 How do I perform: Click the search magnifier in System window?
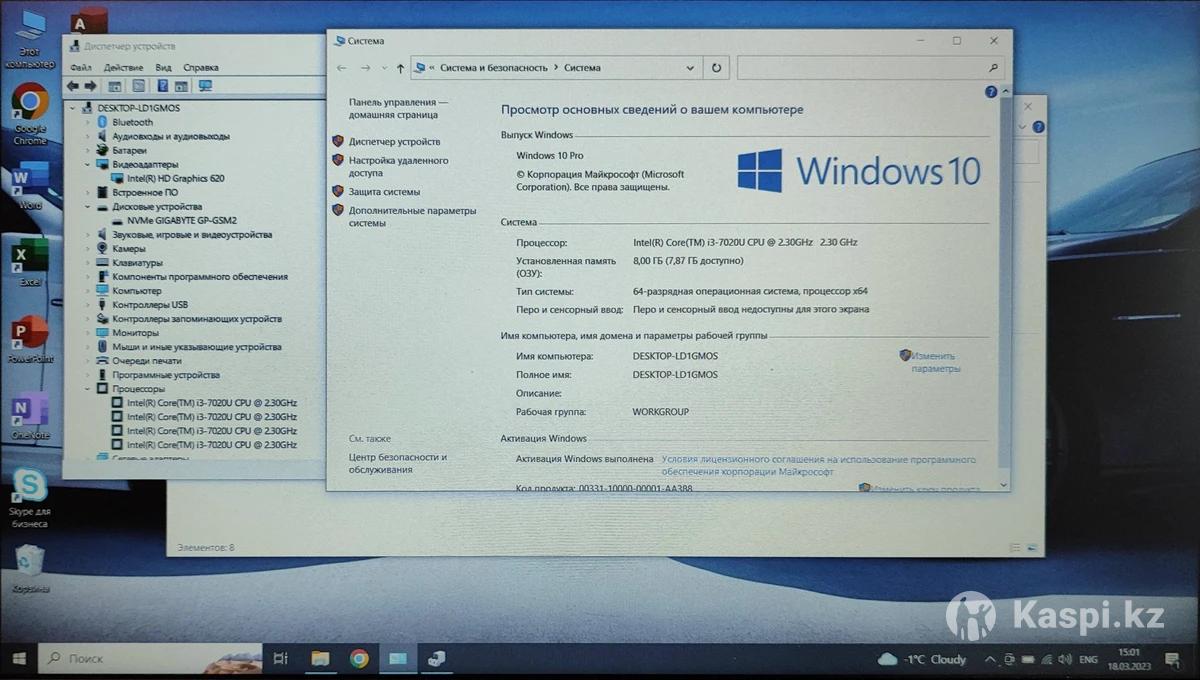point(992,68)
